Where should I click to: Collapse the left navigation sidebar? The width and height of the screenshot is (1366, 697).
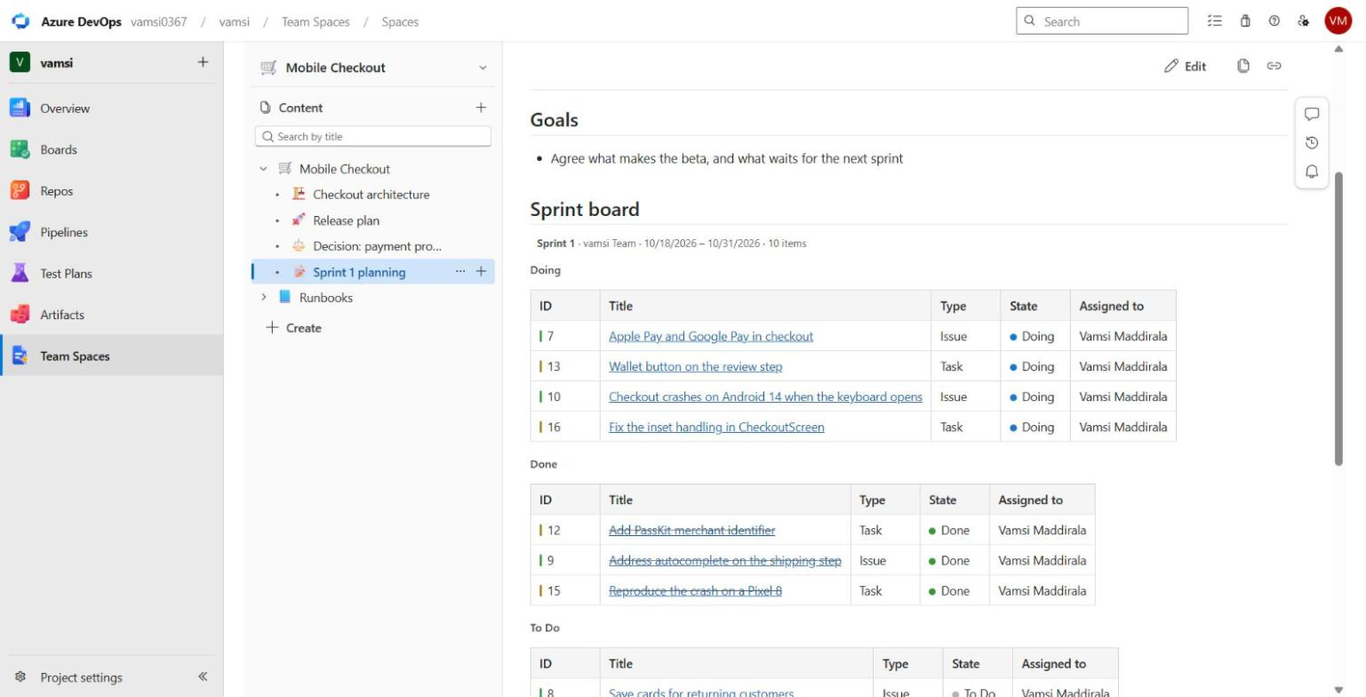pos(203,677)
